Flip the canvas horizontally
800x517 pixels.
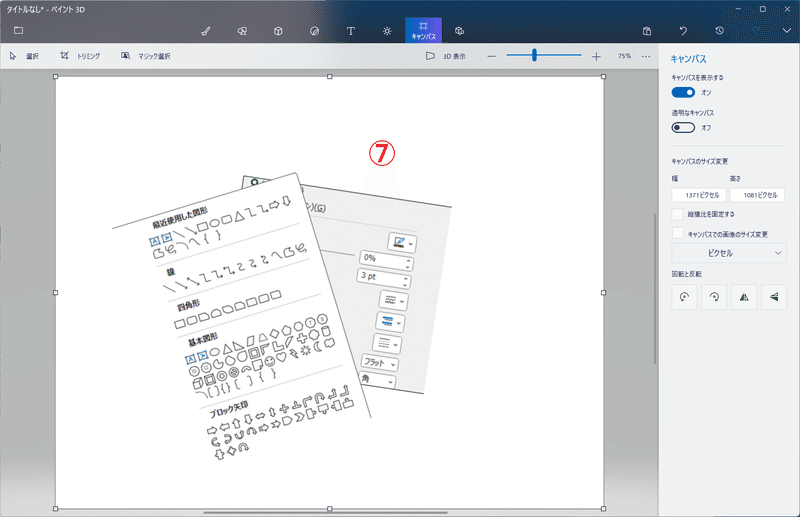click(744, 297)
